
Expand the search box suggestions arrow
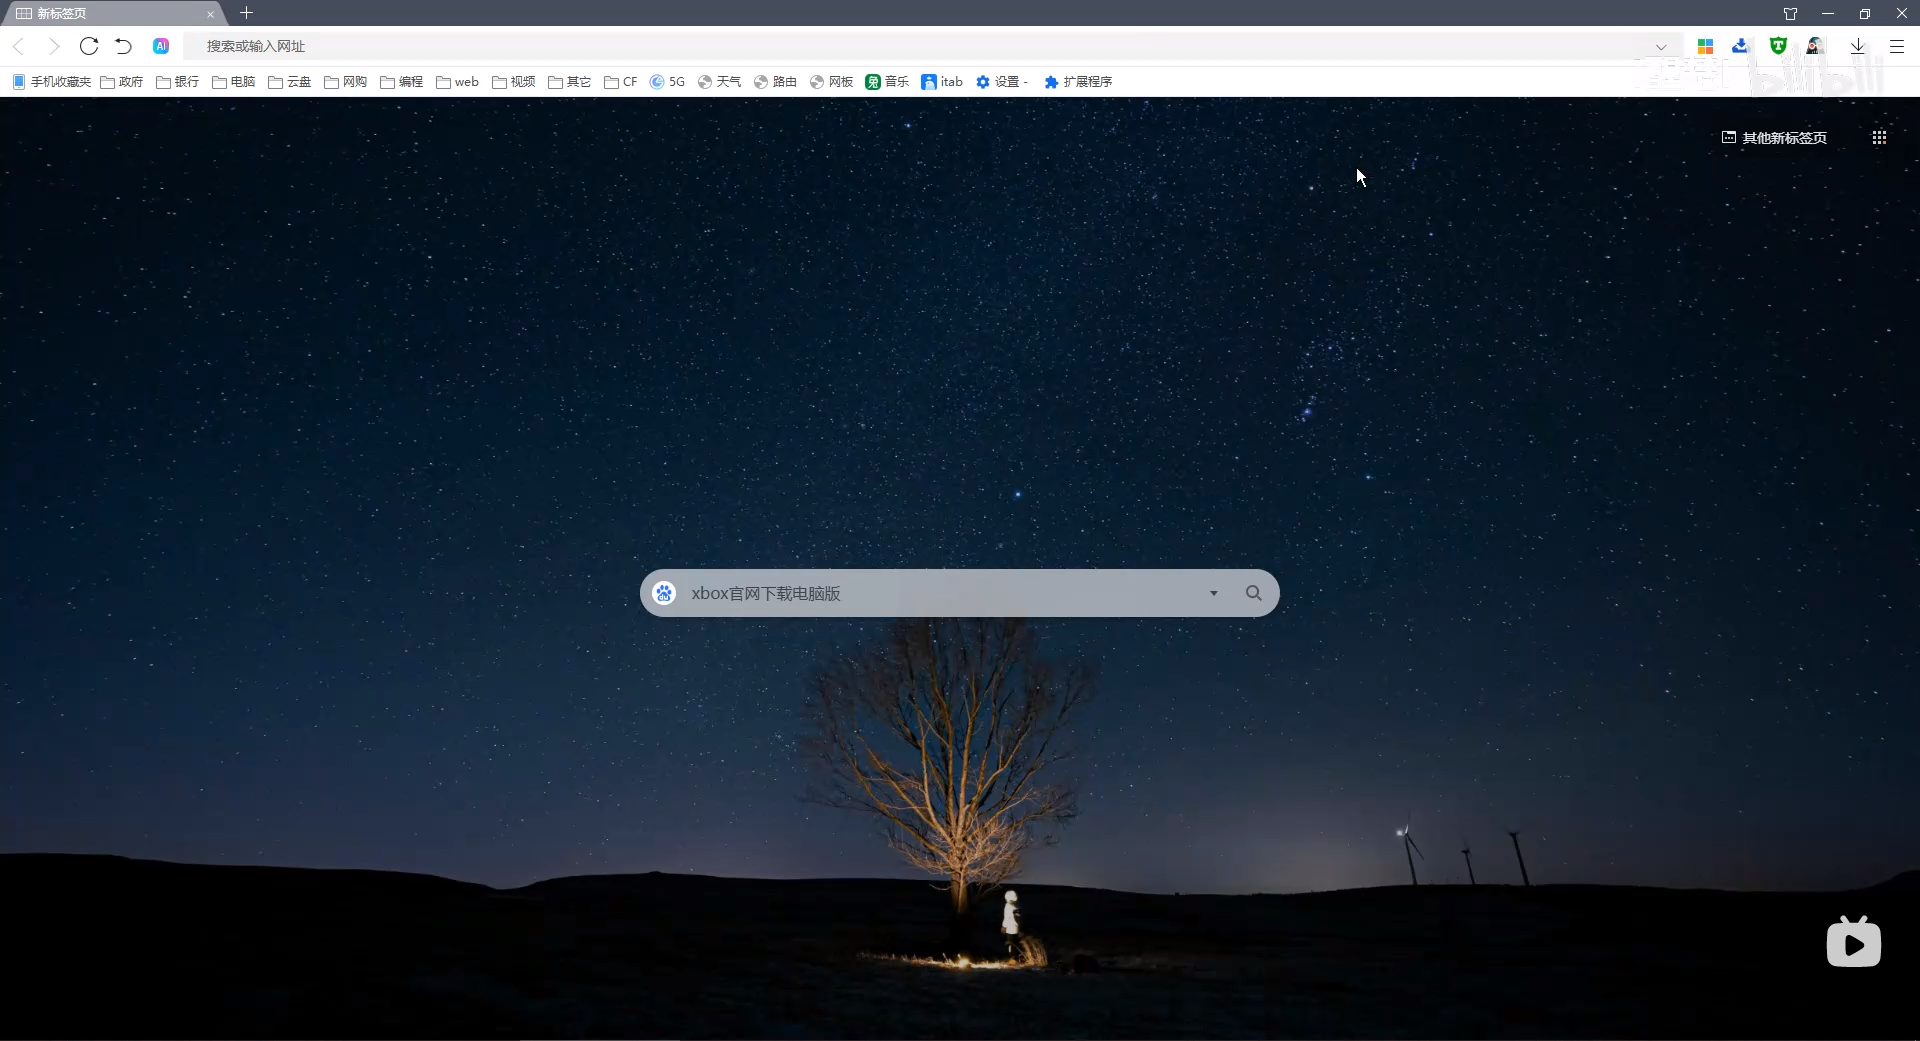[x=1214, y=593]
